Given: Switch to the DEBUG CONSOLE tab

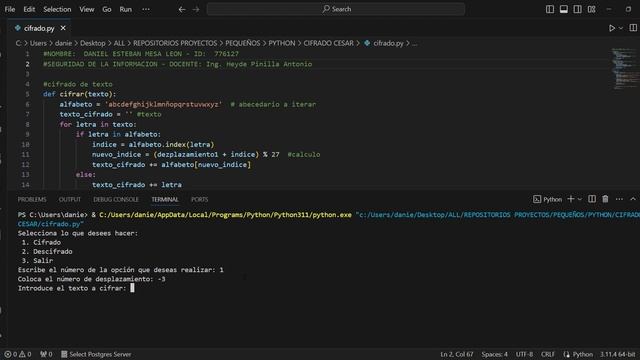Looking at the screenshot, I should (116, 199).
